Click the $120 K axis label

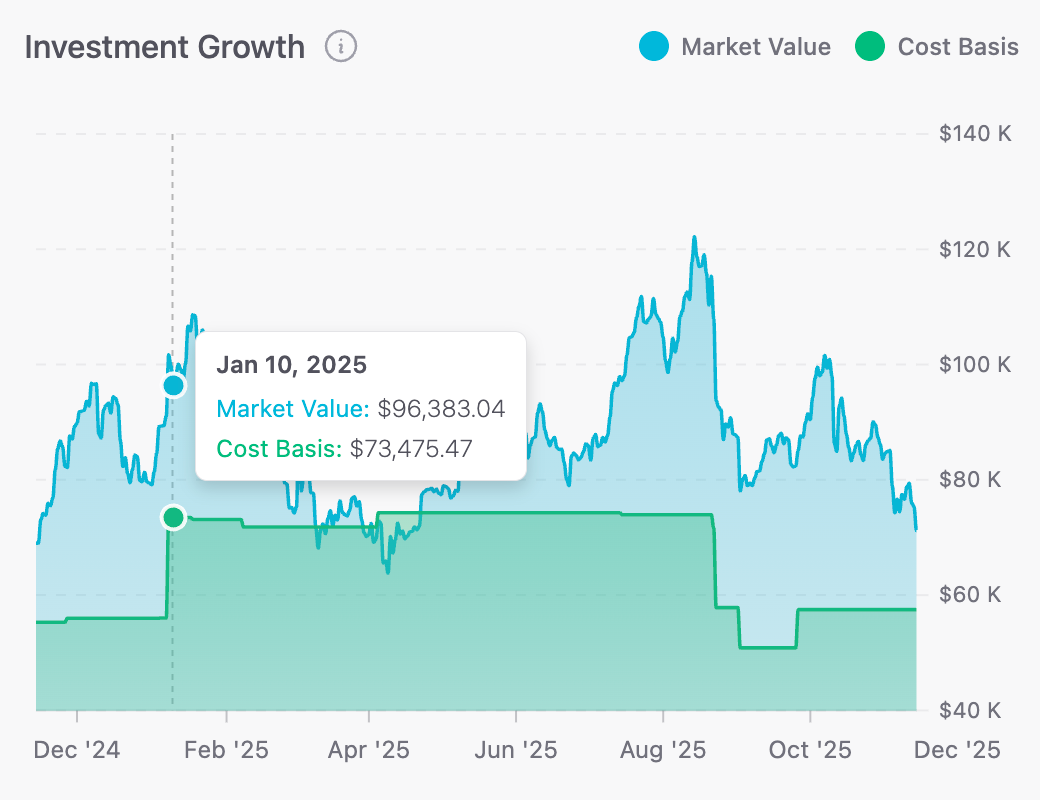coord(974,250)
